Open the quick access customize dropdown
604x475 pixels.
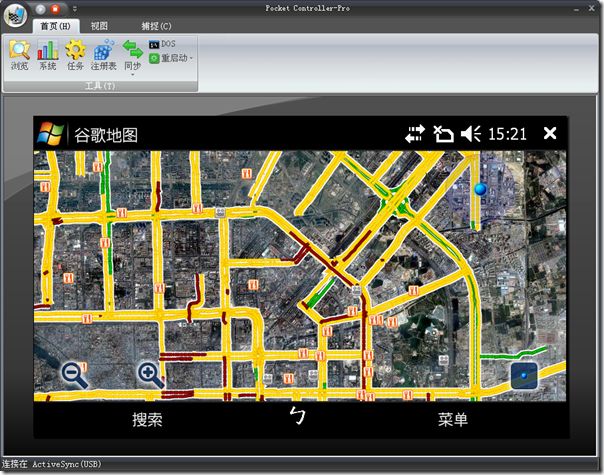[x=75, y=8]
